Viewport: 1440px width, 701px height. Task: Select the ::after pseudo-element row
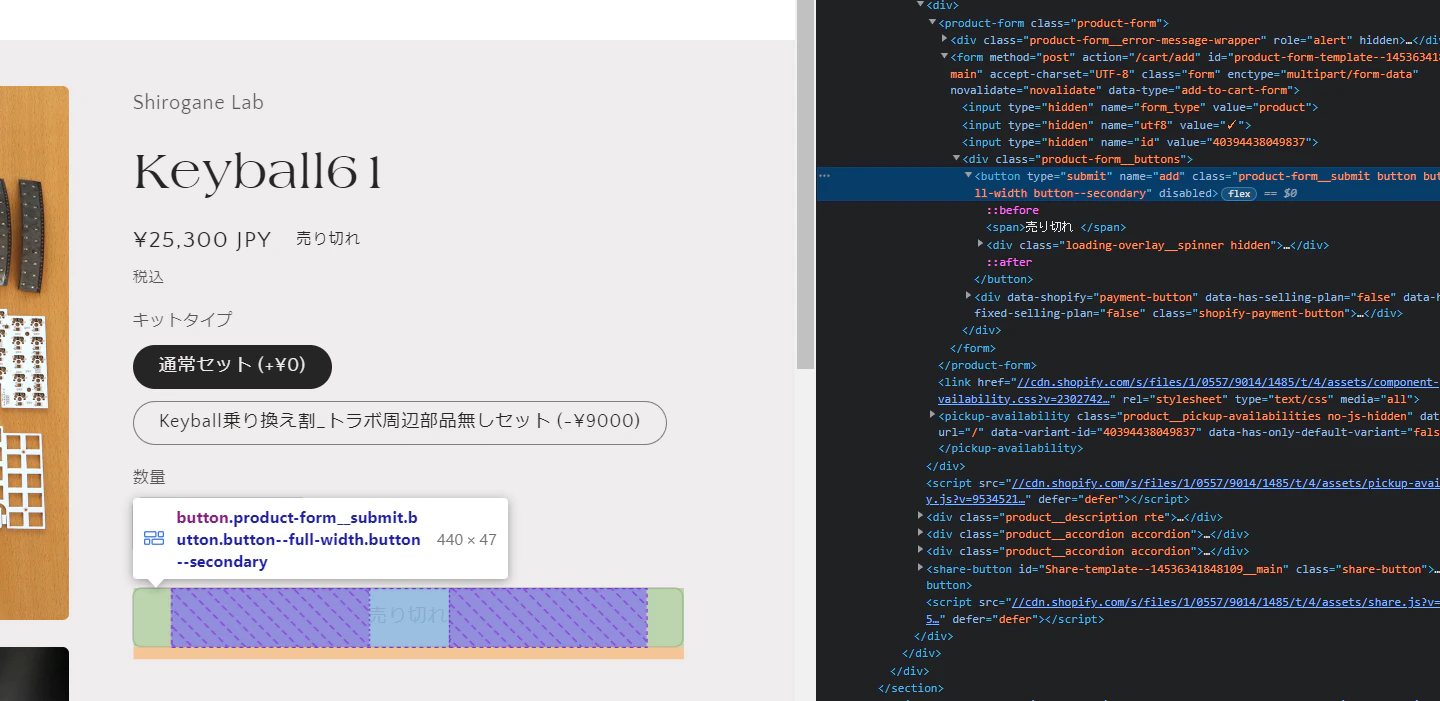click(x=1009, y=262)
